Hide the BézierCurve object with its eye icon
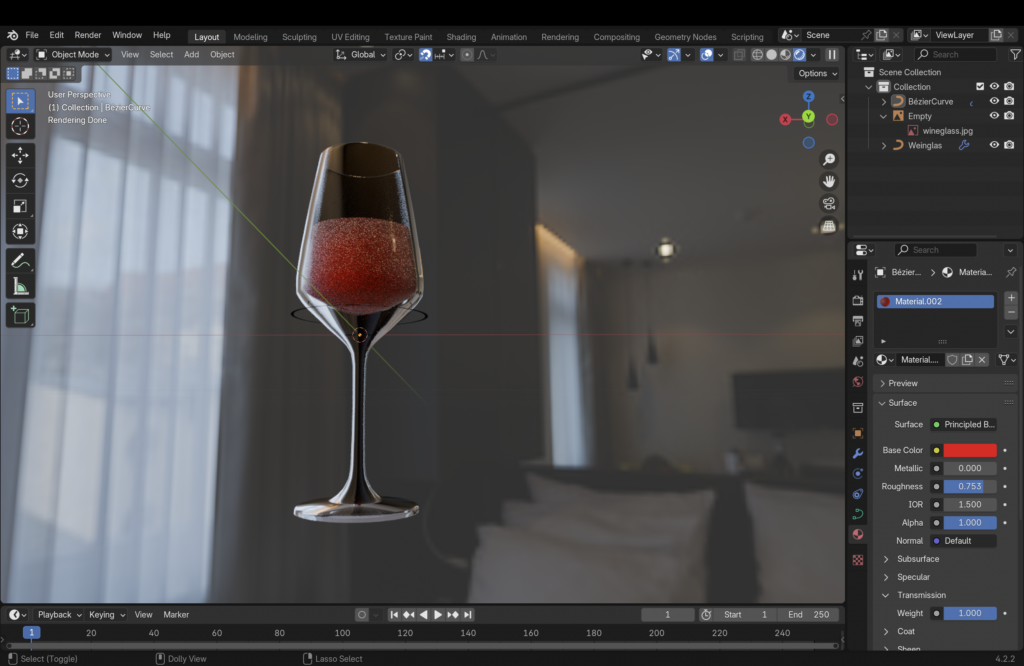This screenshot has height=666, width=1024. [x=994, y=101]
